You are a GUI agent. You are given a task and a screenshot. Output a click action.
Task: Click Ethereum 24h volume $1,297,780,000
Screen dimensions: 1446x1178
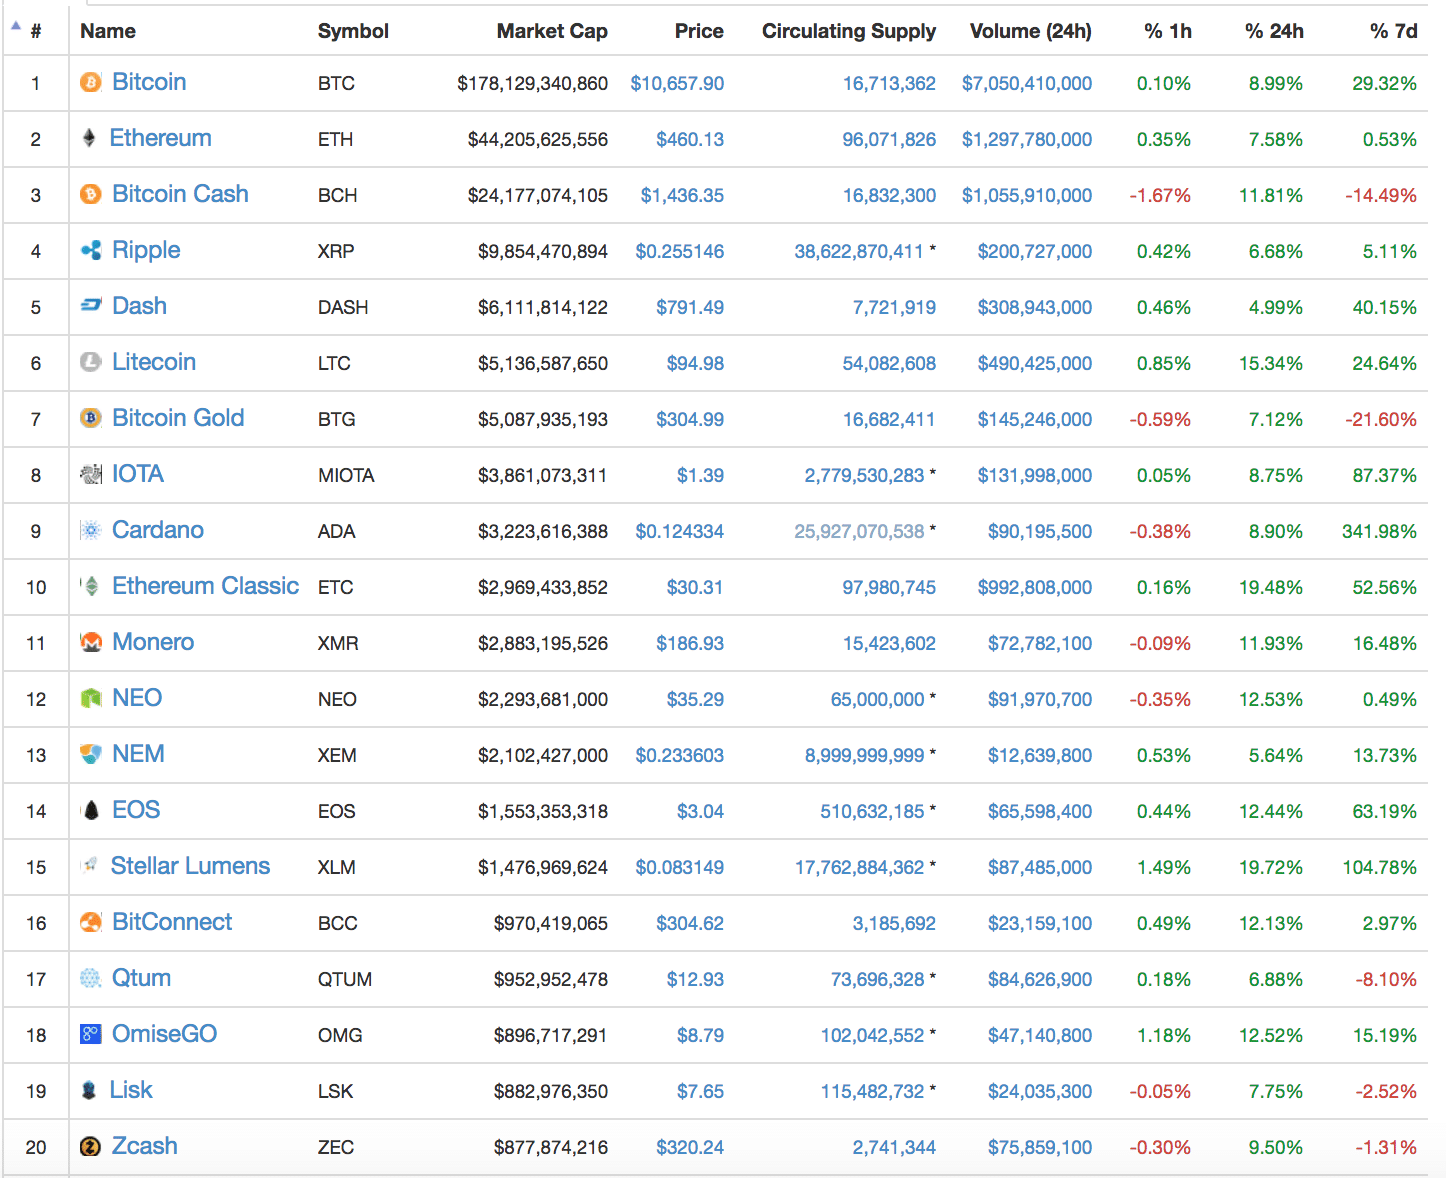pos(1027,139)
